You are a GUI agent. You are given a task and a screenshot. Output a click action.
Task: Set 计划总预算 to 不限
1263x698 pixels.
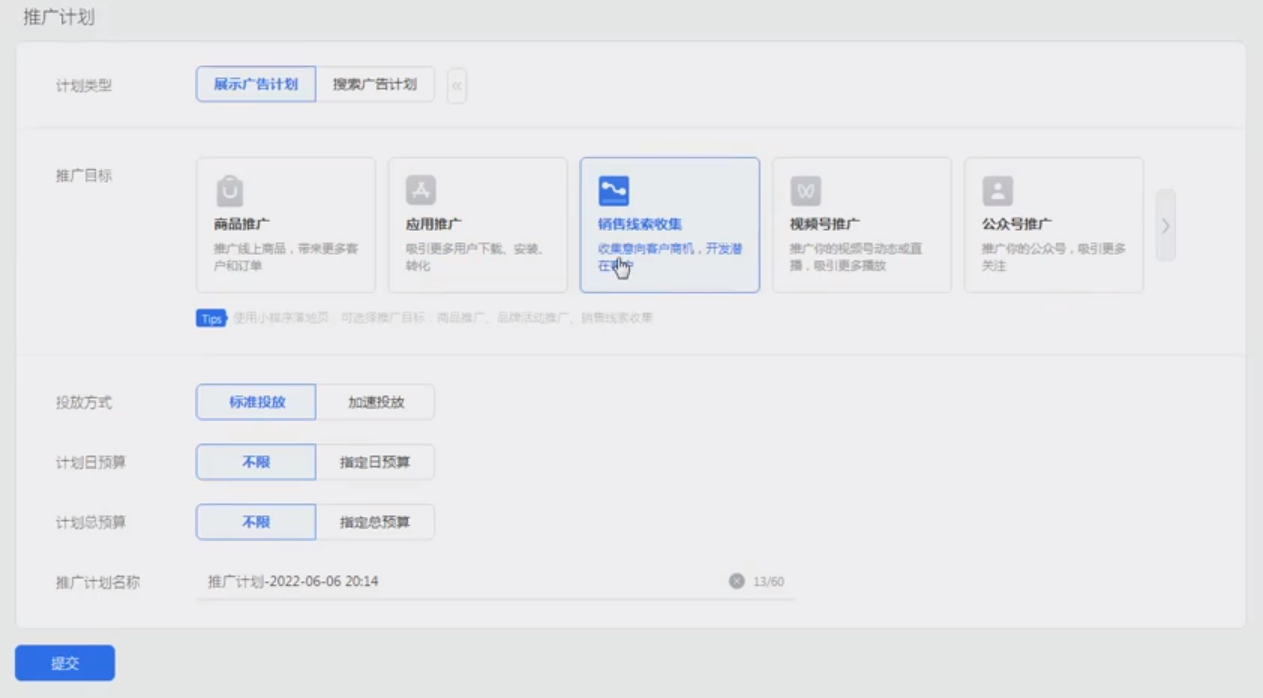256,522
